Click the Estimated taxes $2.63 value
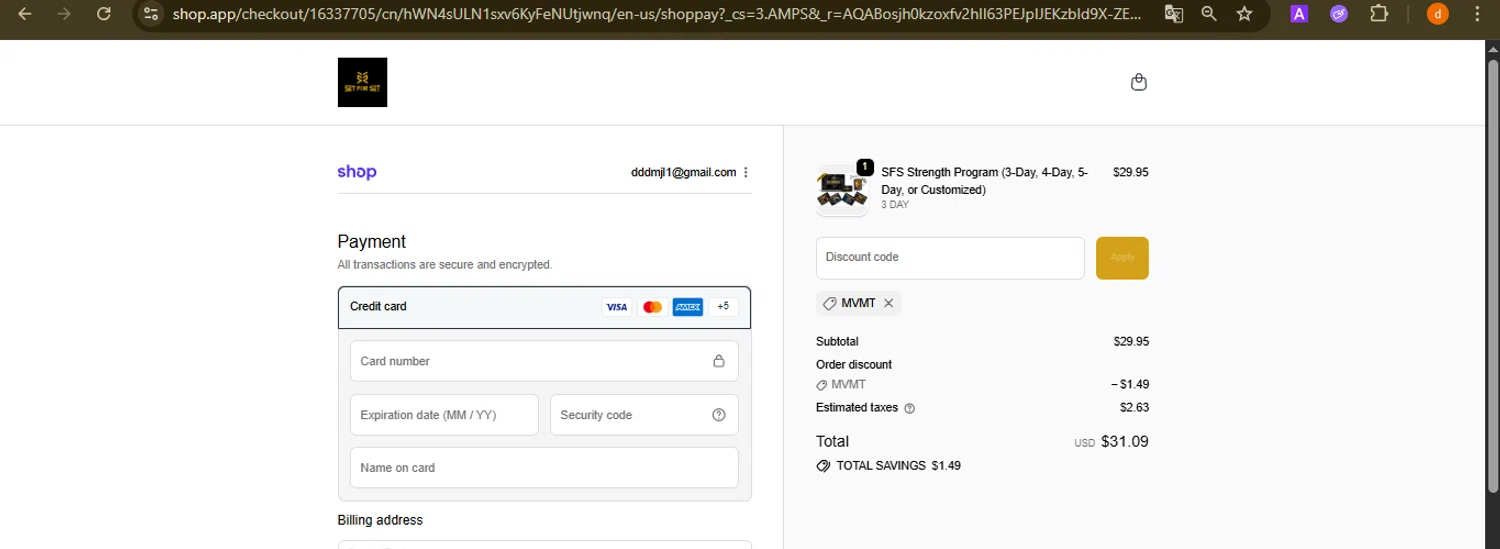Screen dimensions: 1500x549 pyautogui.click(x=1134, y=407)
